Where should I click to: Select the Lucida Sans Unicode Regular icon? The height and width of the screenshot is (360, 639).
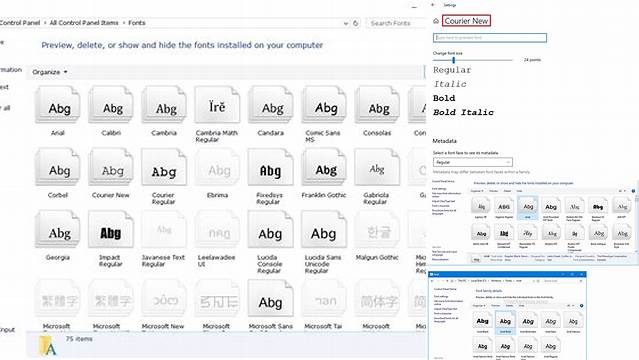pos(324,230)
